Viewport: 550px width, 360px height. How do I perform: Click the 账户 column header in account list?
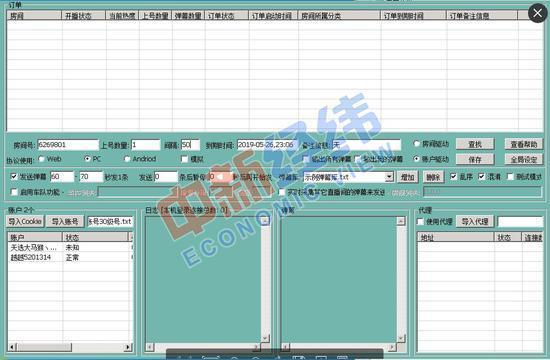tap(35, 237)
